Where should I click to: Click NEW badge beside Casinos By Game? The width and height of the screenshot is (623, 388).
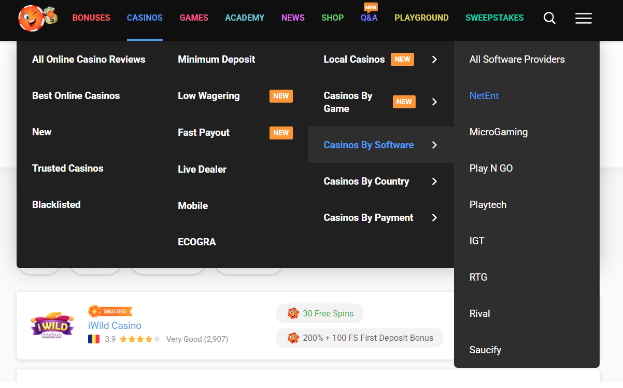(x=404, y=102)
